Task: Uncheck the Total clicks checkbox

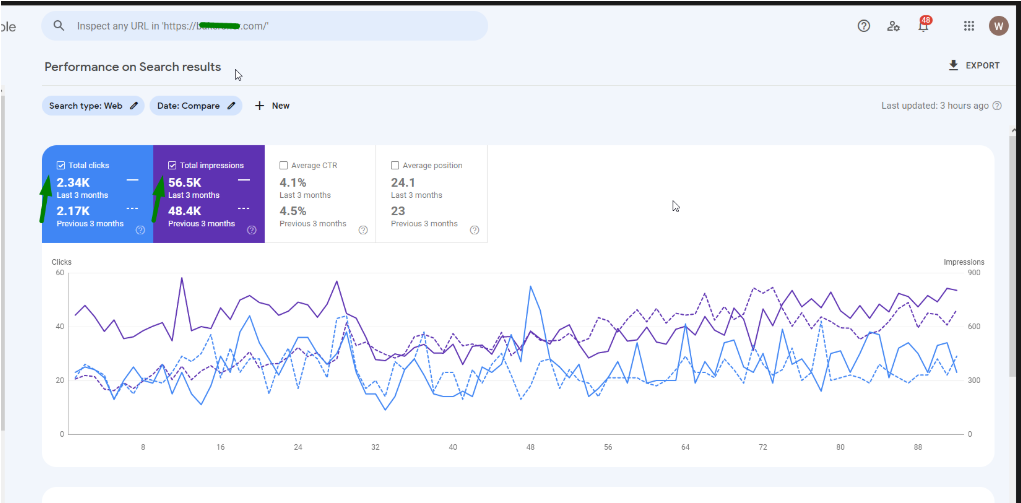Action: (62, 165)
